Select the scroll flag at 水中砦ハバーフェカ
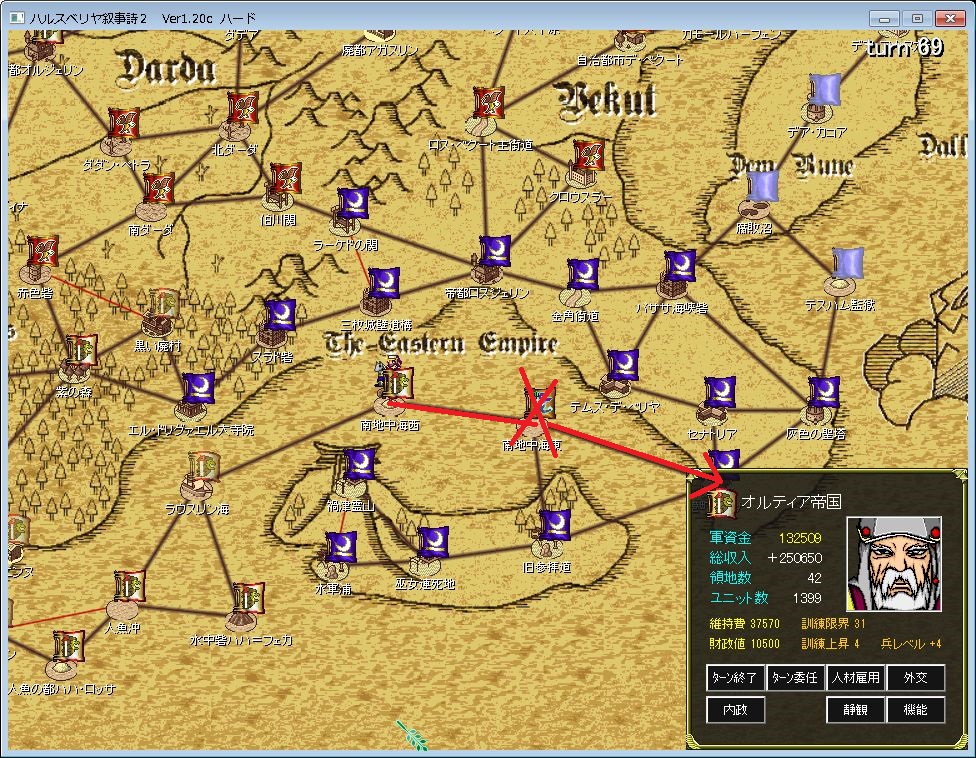 [248, 598]
